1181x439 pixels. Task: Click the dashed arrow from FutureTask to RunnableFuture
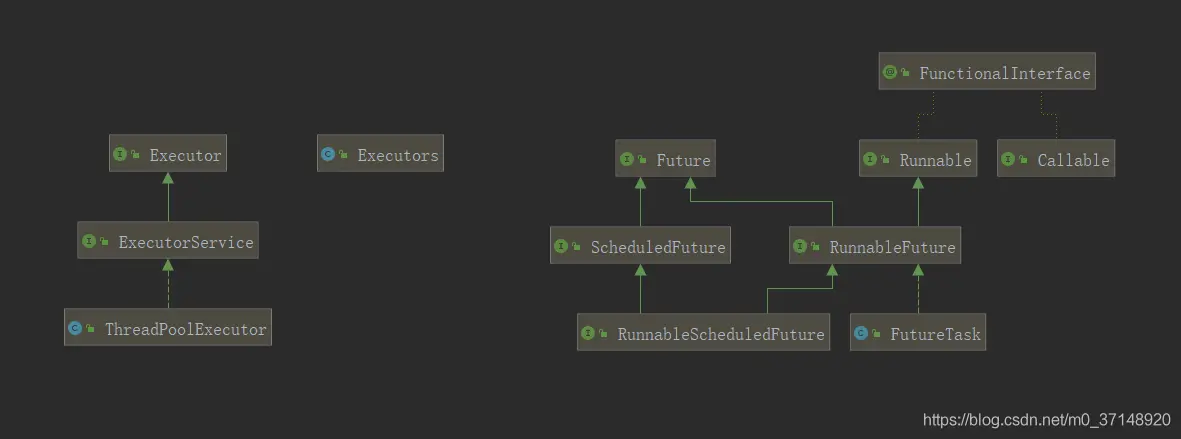(x=918, y=289)
